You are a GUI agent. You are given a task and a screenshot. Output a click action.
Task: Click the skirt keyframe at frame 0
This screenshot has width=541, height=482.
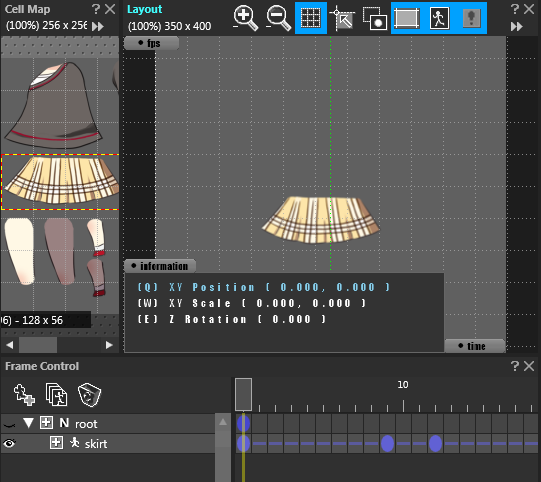243,443
